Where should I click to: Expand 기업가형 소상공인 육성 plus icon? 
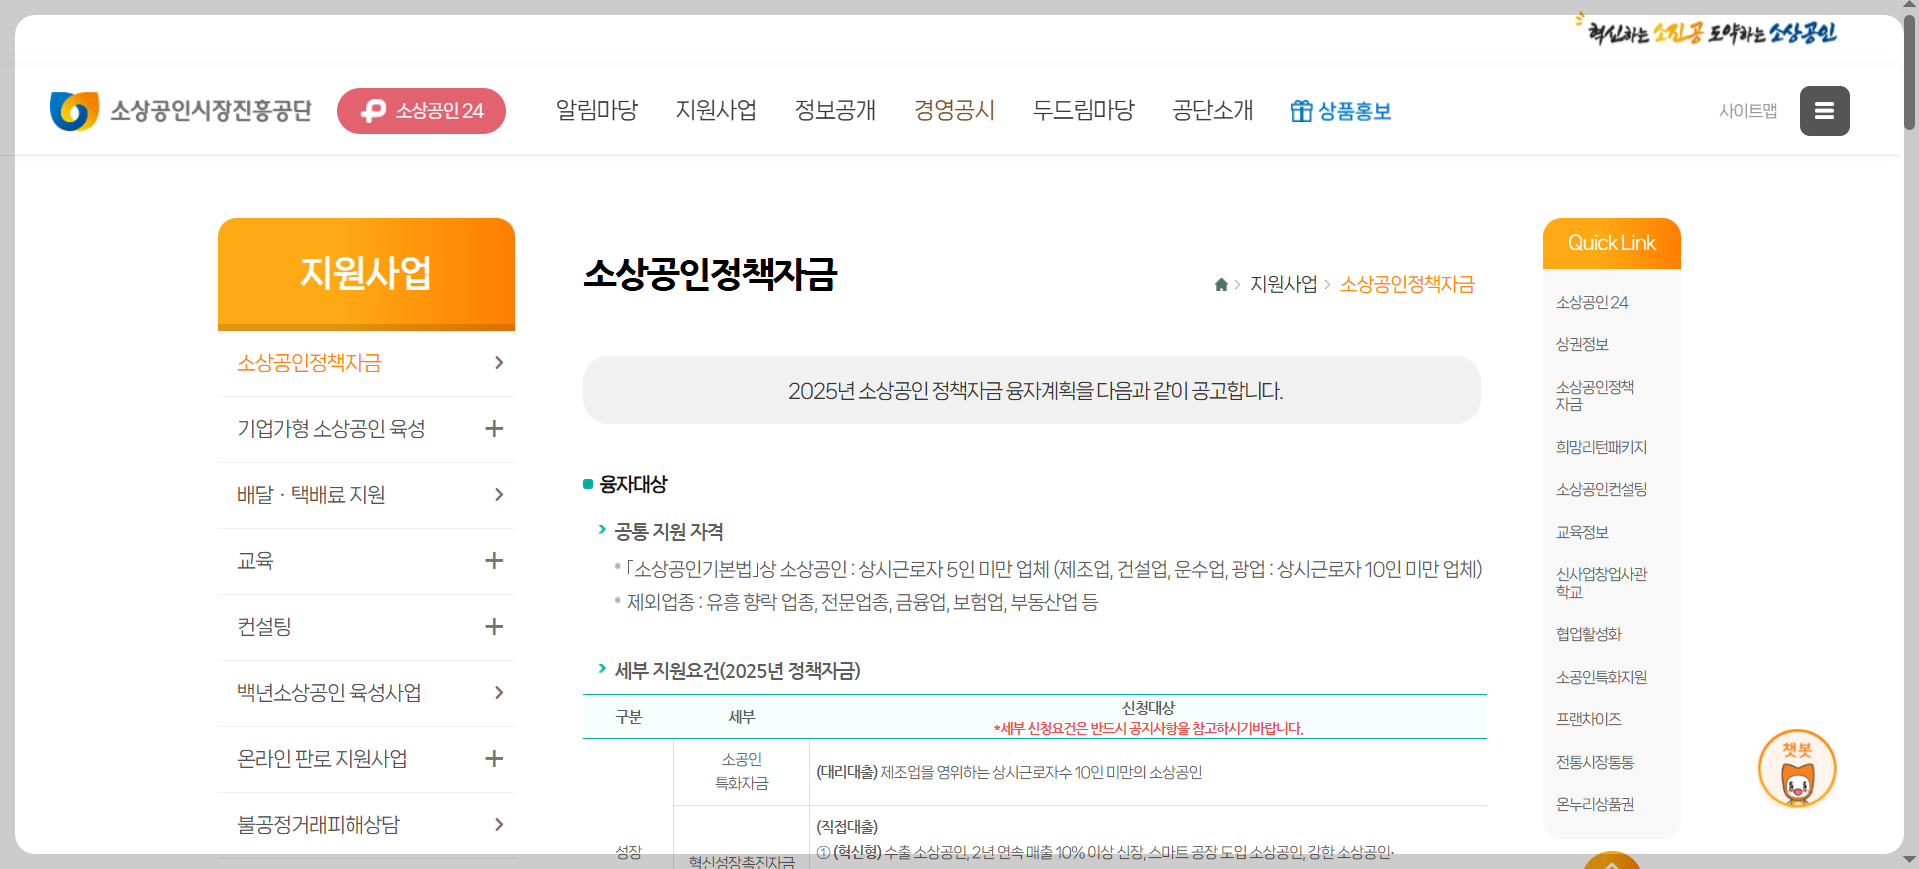tap(494, 429)
